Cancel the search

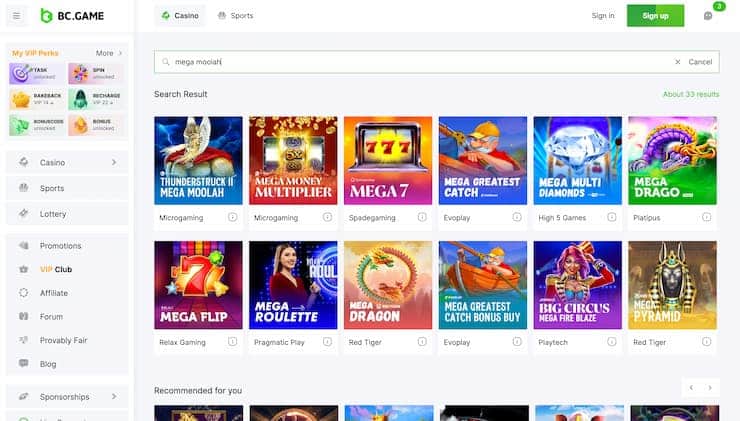pyautogui.click(x=700, y=62)
